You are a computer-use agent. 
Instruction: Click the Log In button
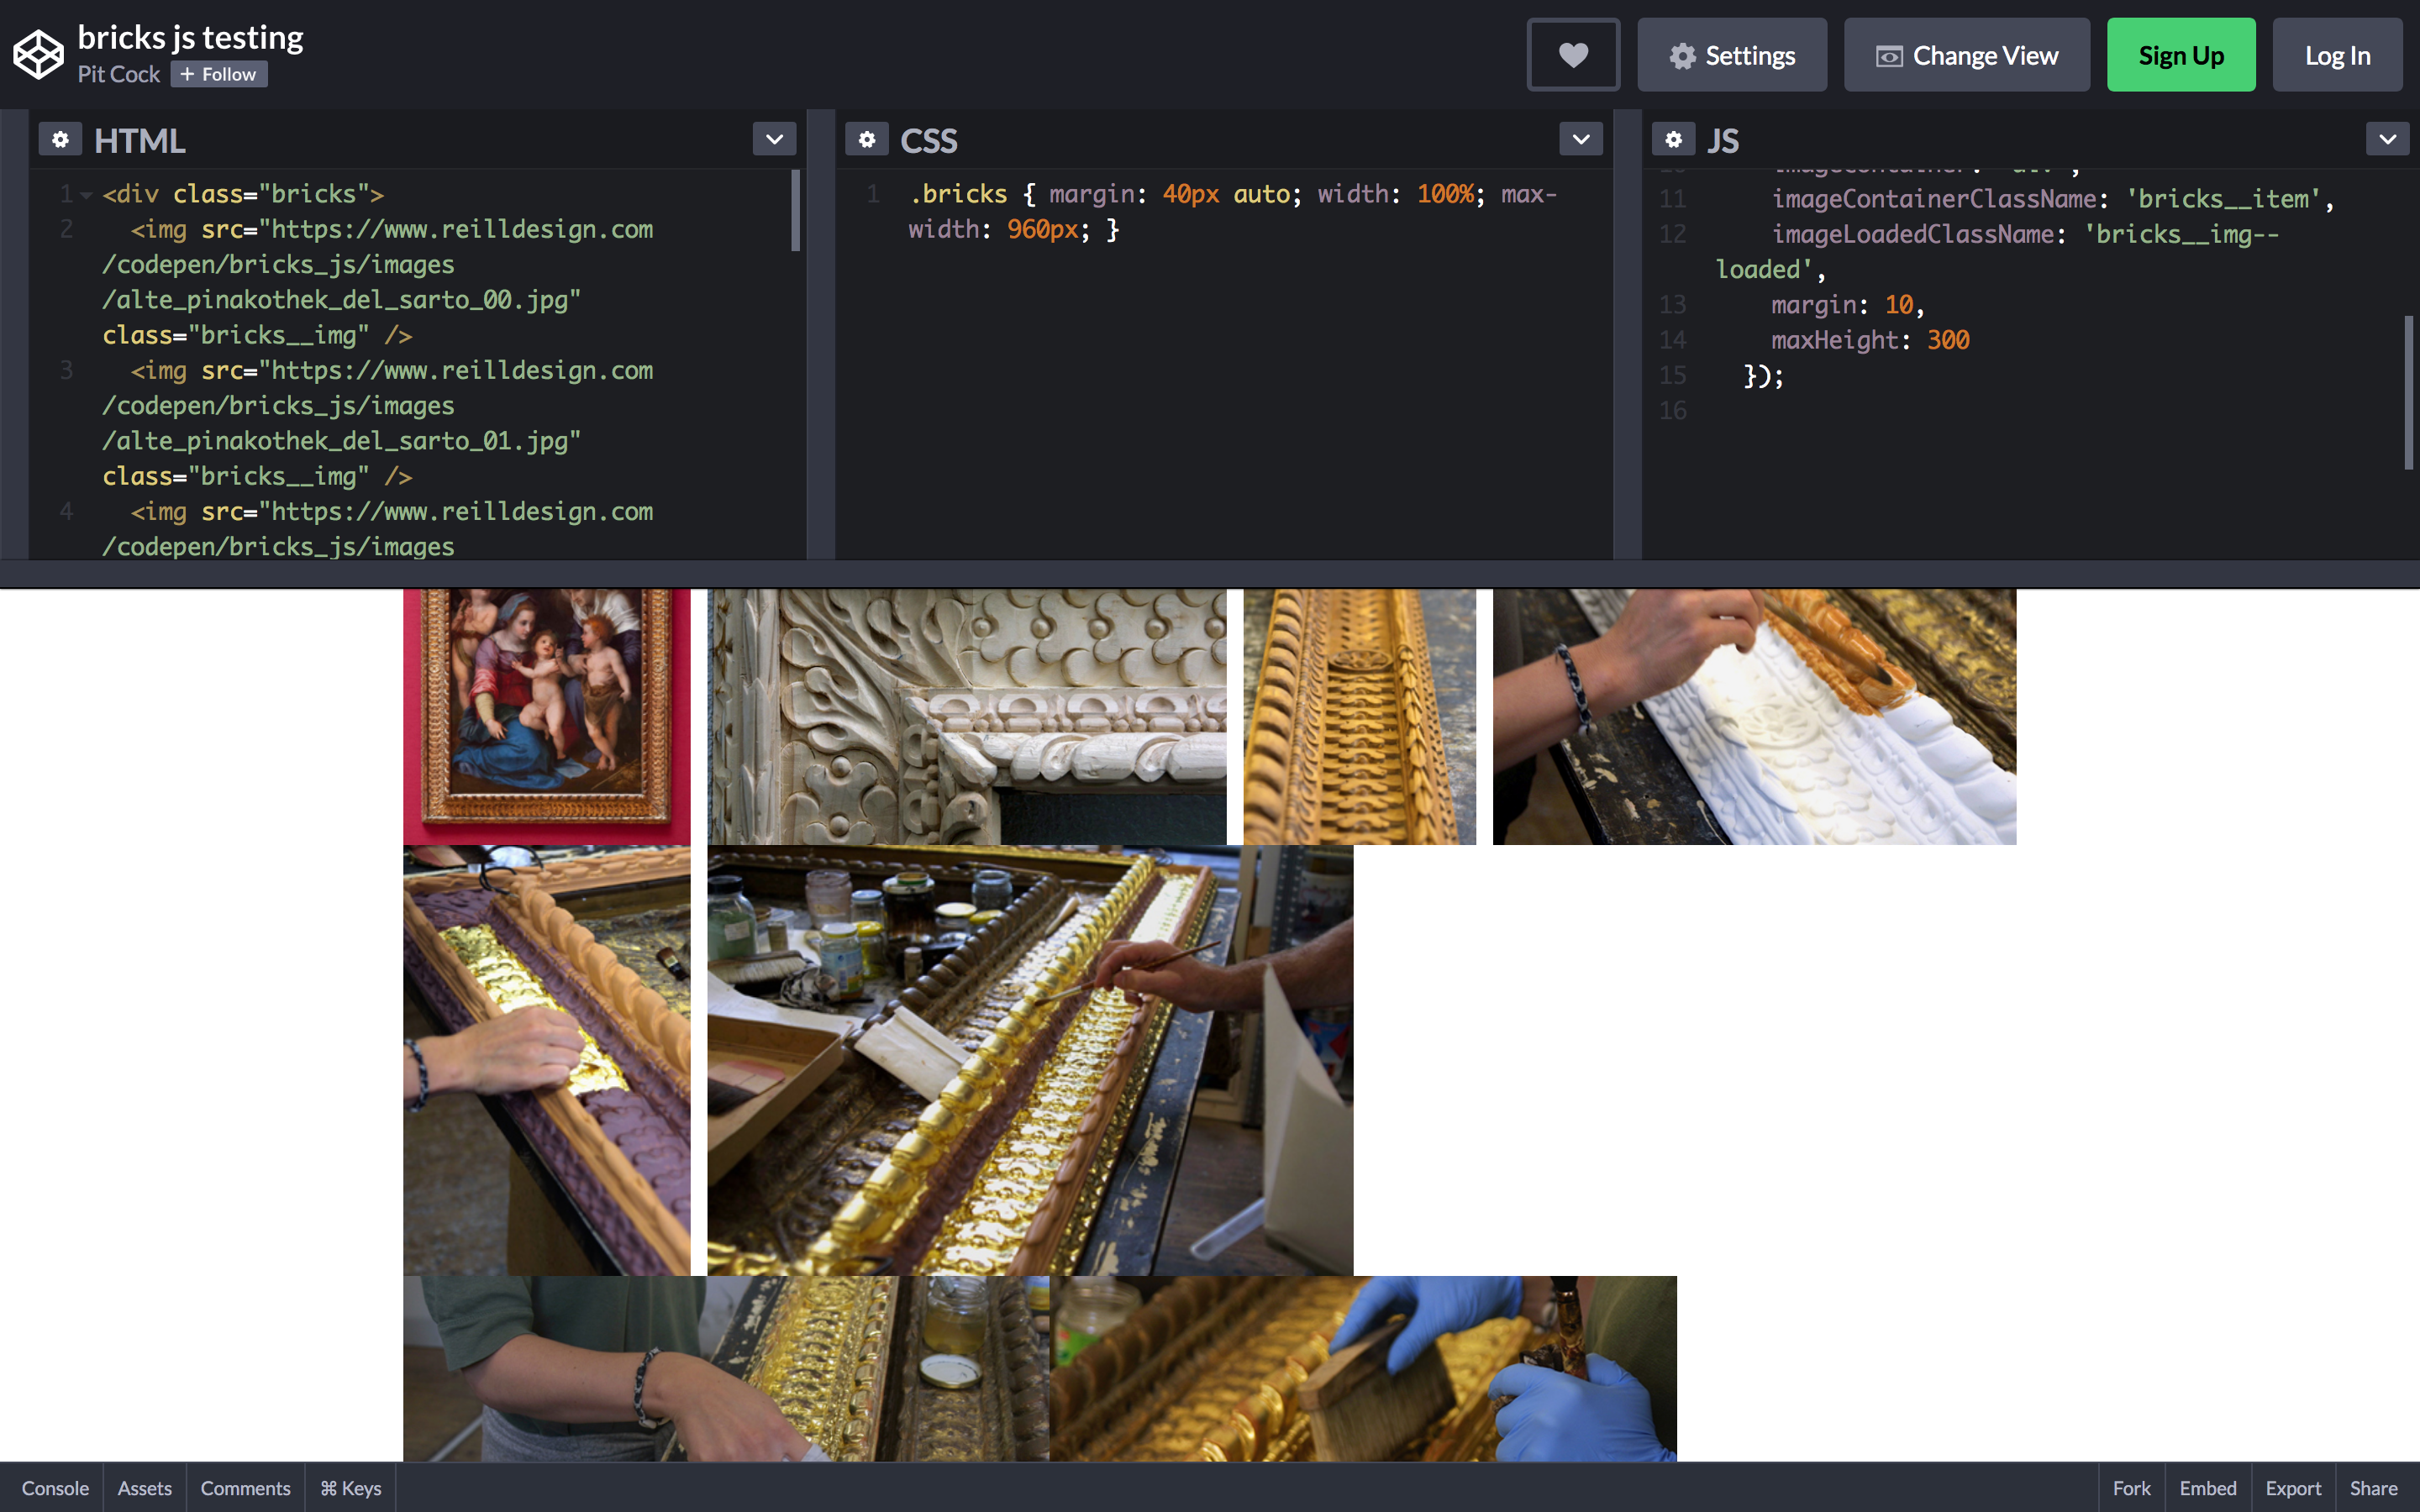click(x=2336, y=55)
